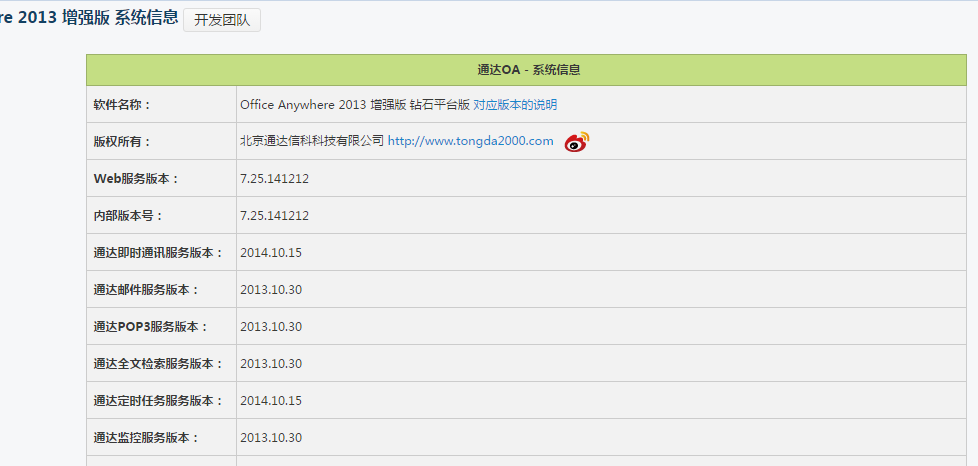
Task: Select 通达全文检索服务版本 value 2013.10.30
Action: tap(271, 364)
